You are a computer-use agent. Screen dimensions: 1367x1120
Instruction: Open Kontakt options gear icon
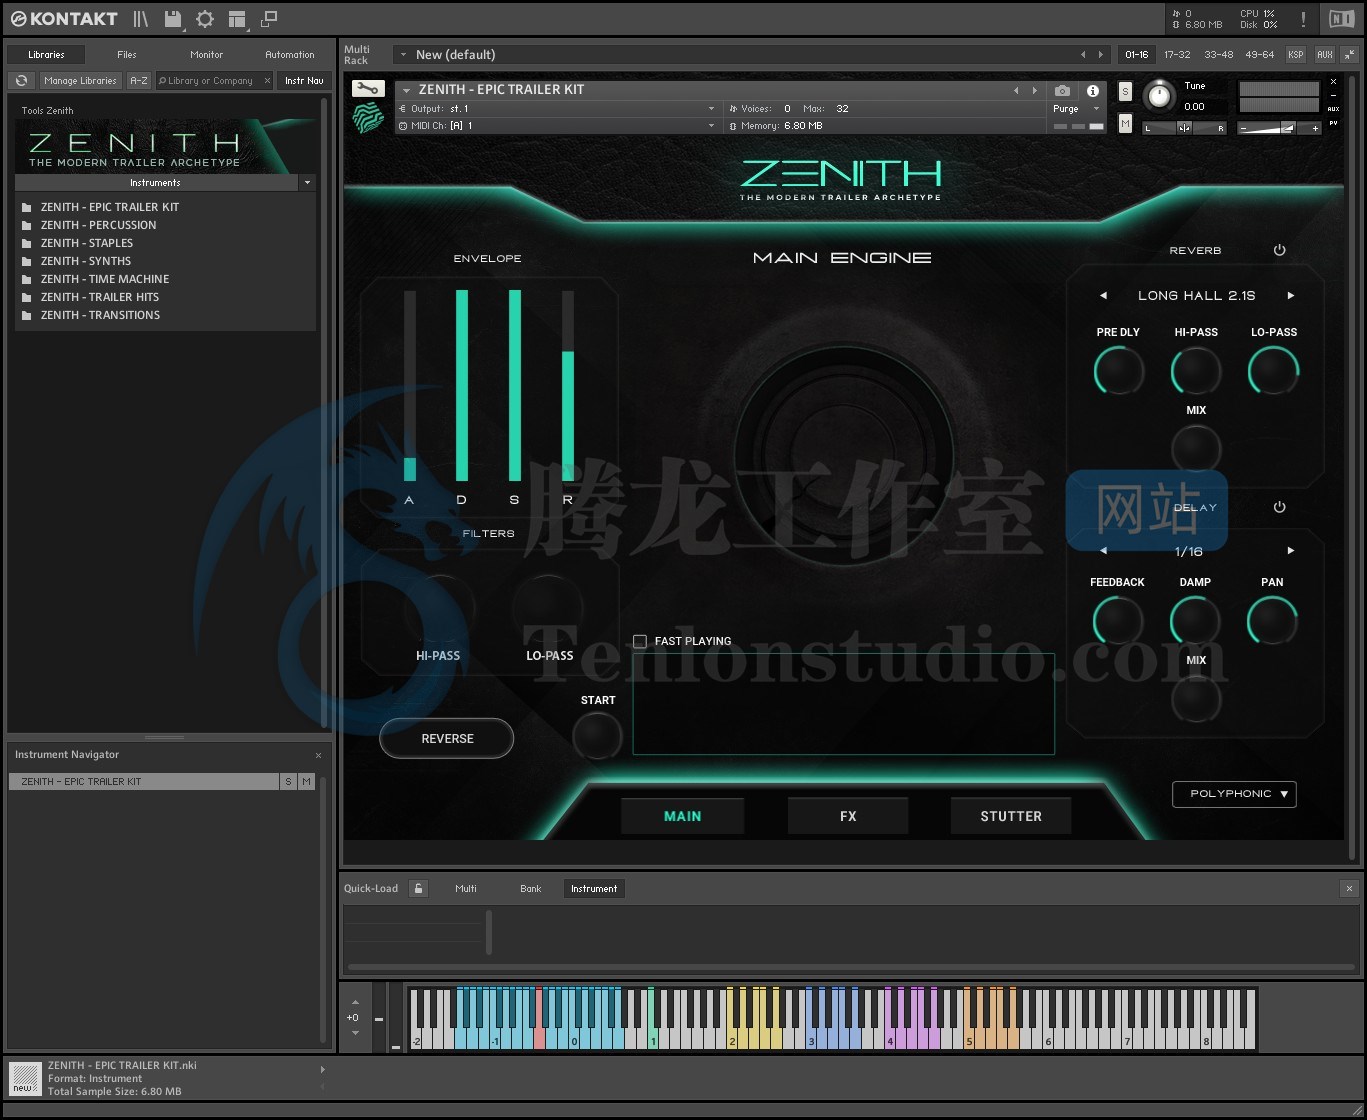click(x=205, y=19)
